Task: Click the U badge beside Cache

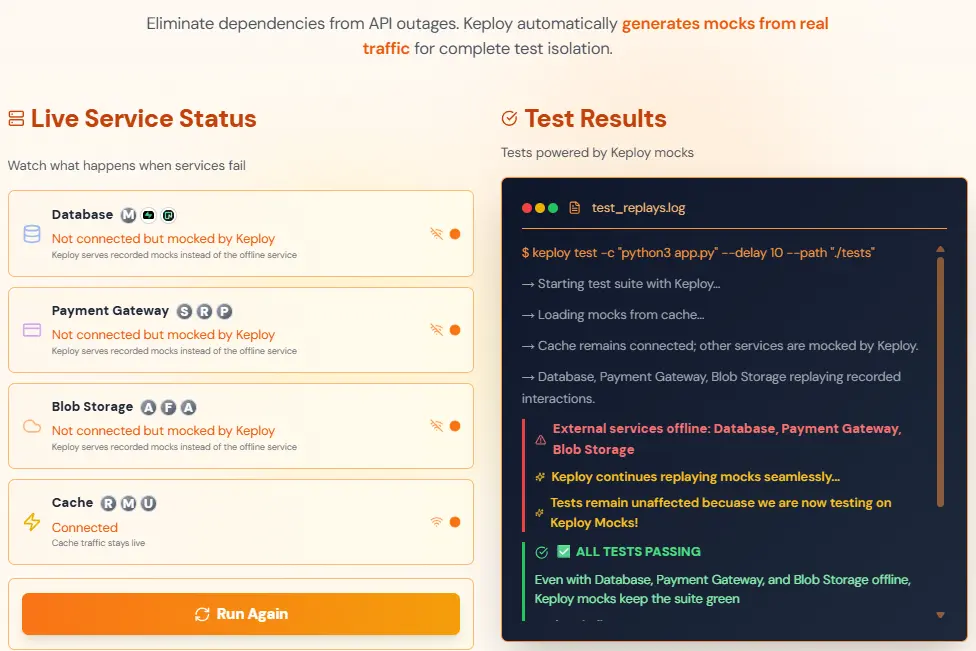Action: pyautogui.click(x=148, y=503)
